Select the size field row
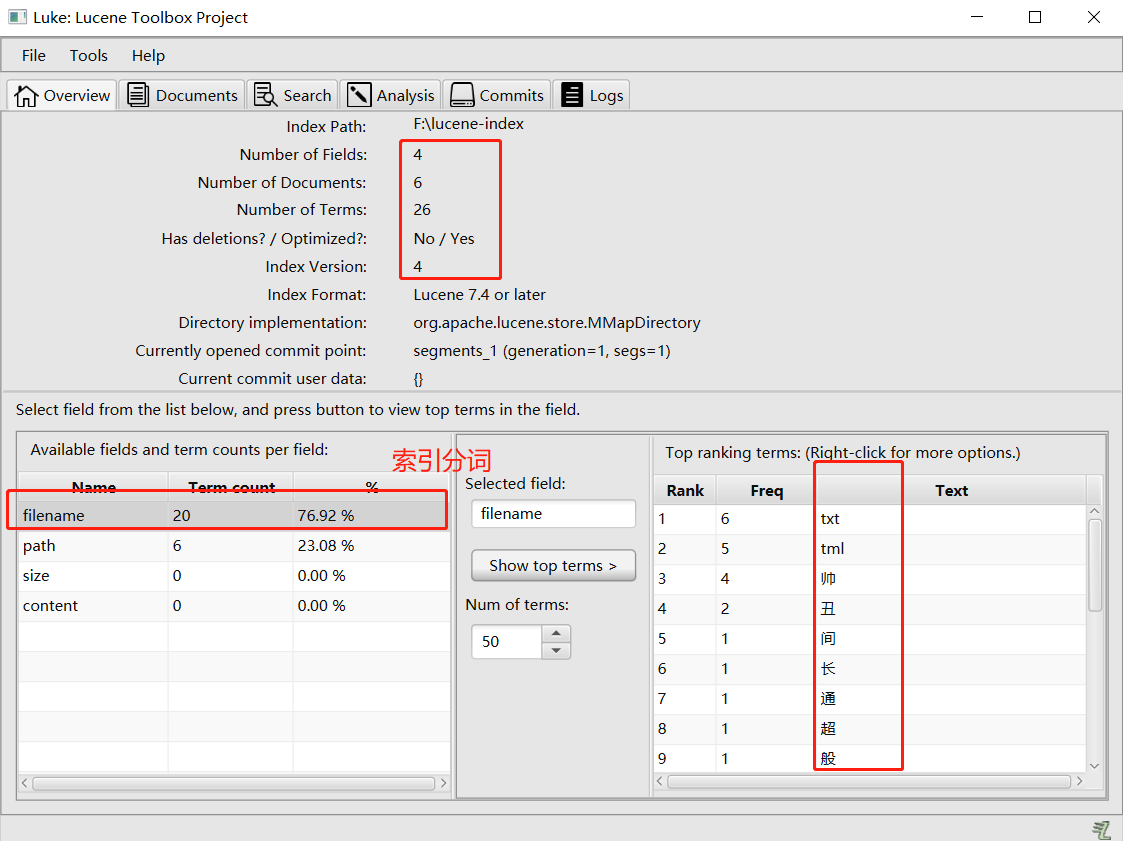The image size is (1123, 841). [x=234, y=575]
